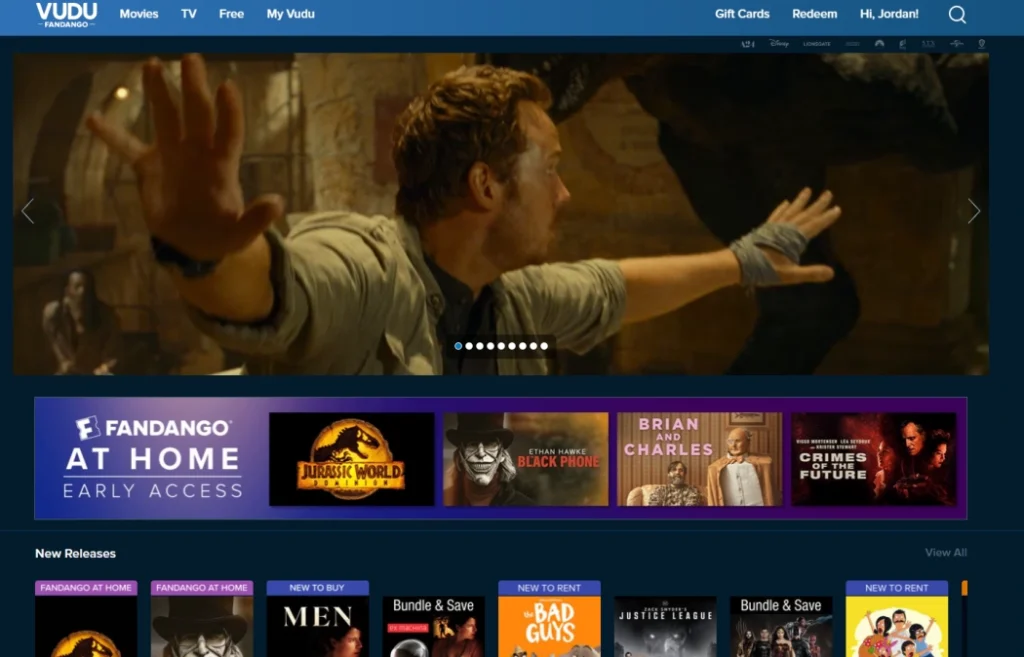Go back using the left carousel arrow

point(29,211)
